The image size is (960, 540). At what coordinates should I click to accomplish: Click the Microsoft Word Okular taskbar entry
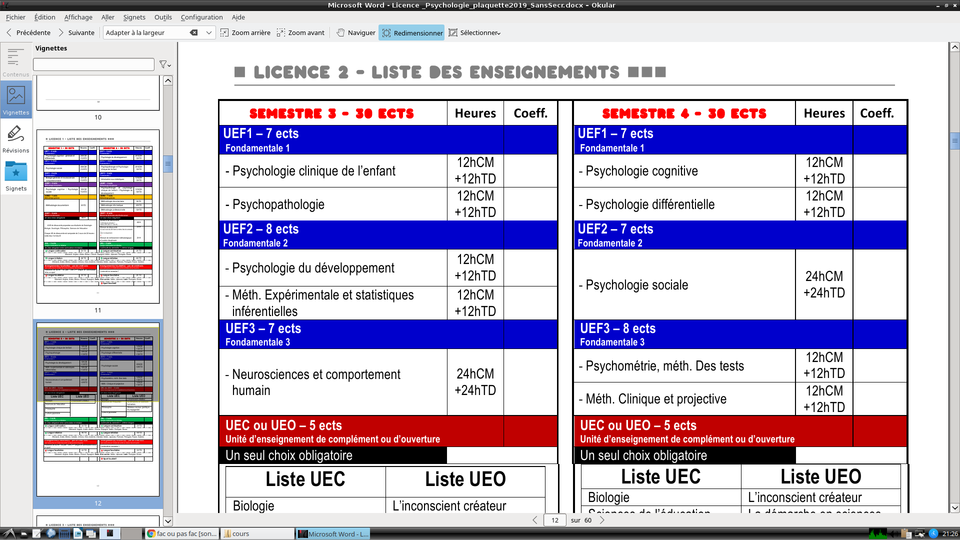pyautogui.click(x=333, y=533)
